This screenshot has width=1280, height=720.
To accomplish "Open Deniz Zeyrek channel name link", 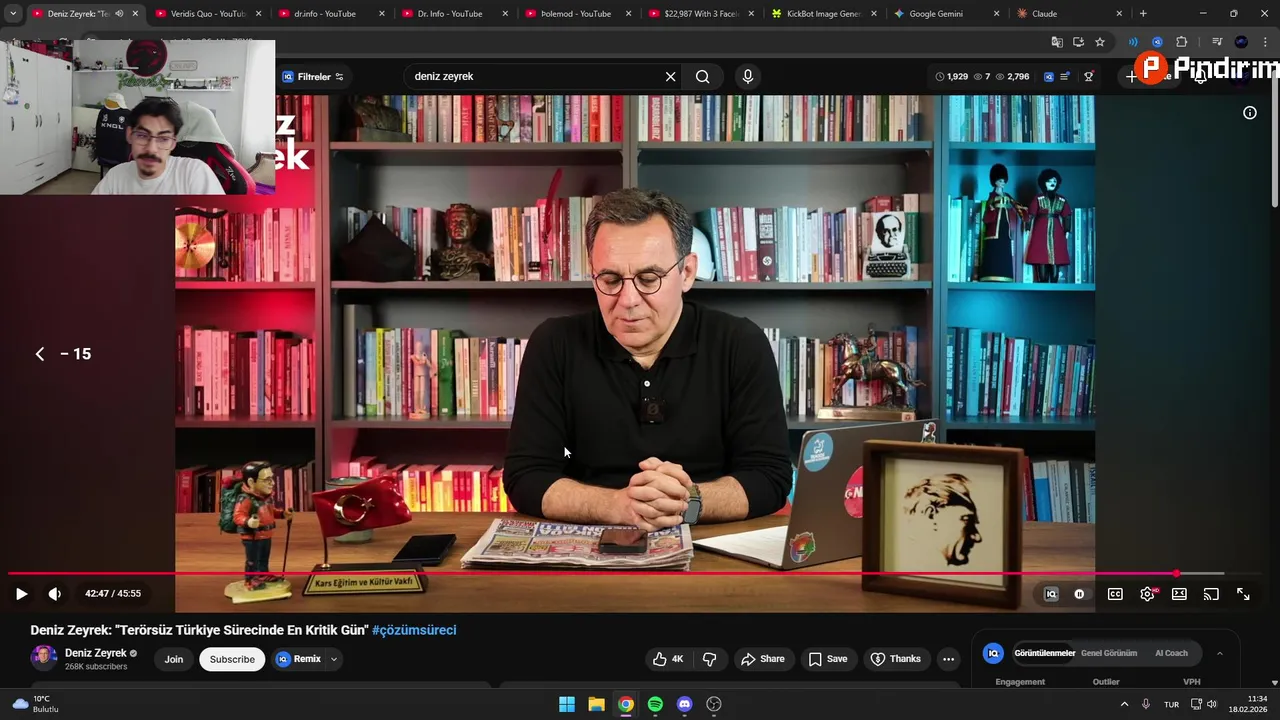I will pyautogui.click(x=96, y=653).
